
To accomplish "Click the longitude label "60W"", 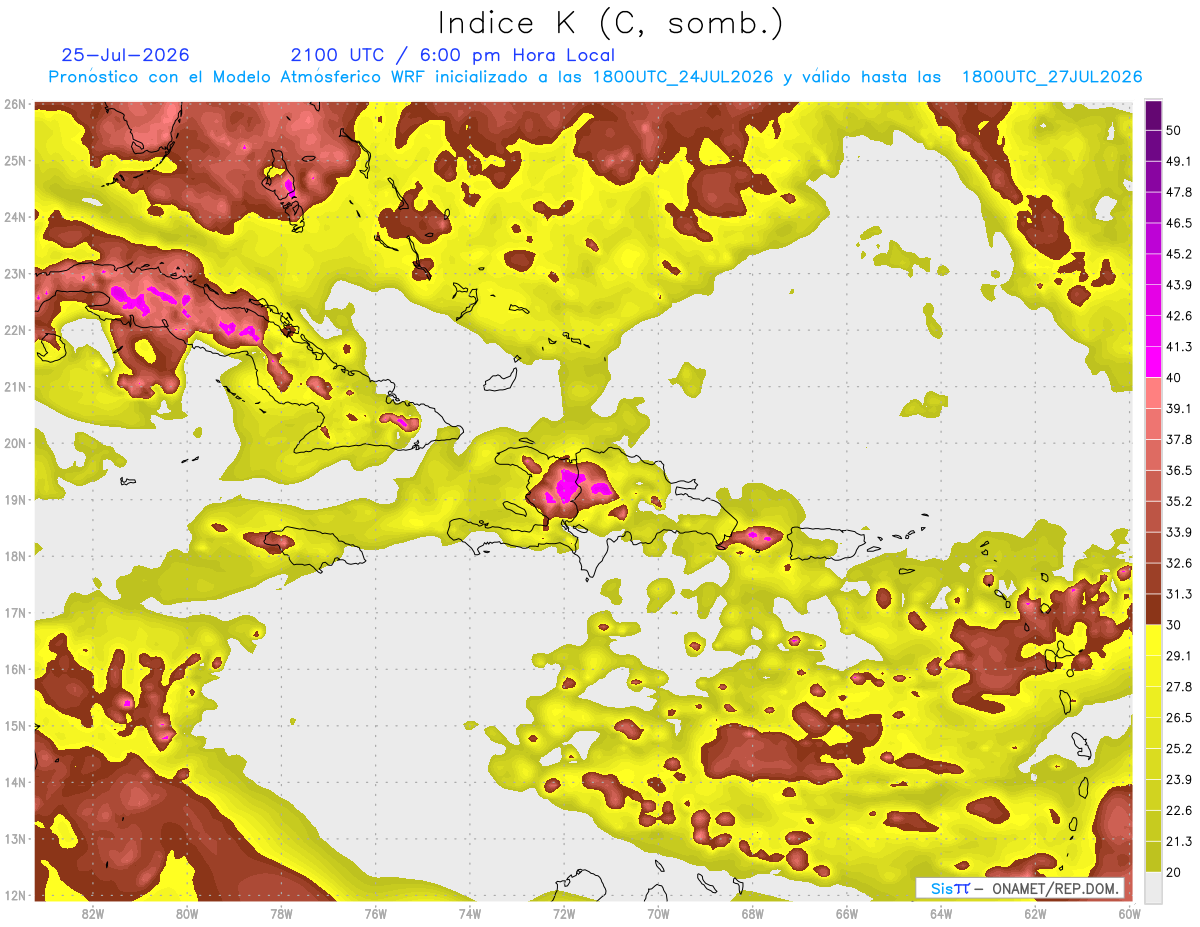I will 1129,914.
